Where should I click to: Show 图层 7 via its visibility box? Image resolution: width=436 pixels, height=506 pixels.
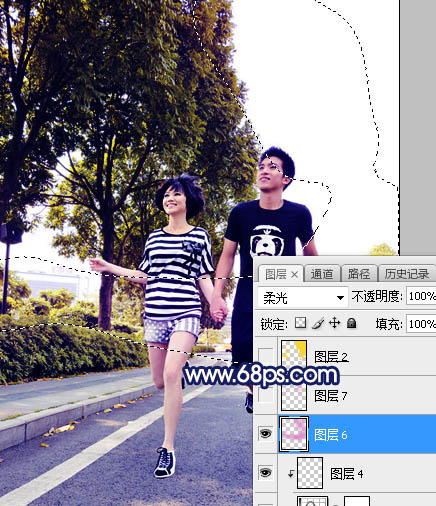coord(265,395)
